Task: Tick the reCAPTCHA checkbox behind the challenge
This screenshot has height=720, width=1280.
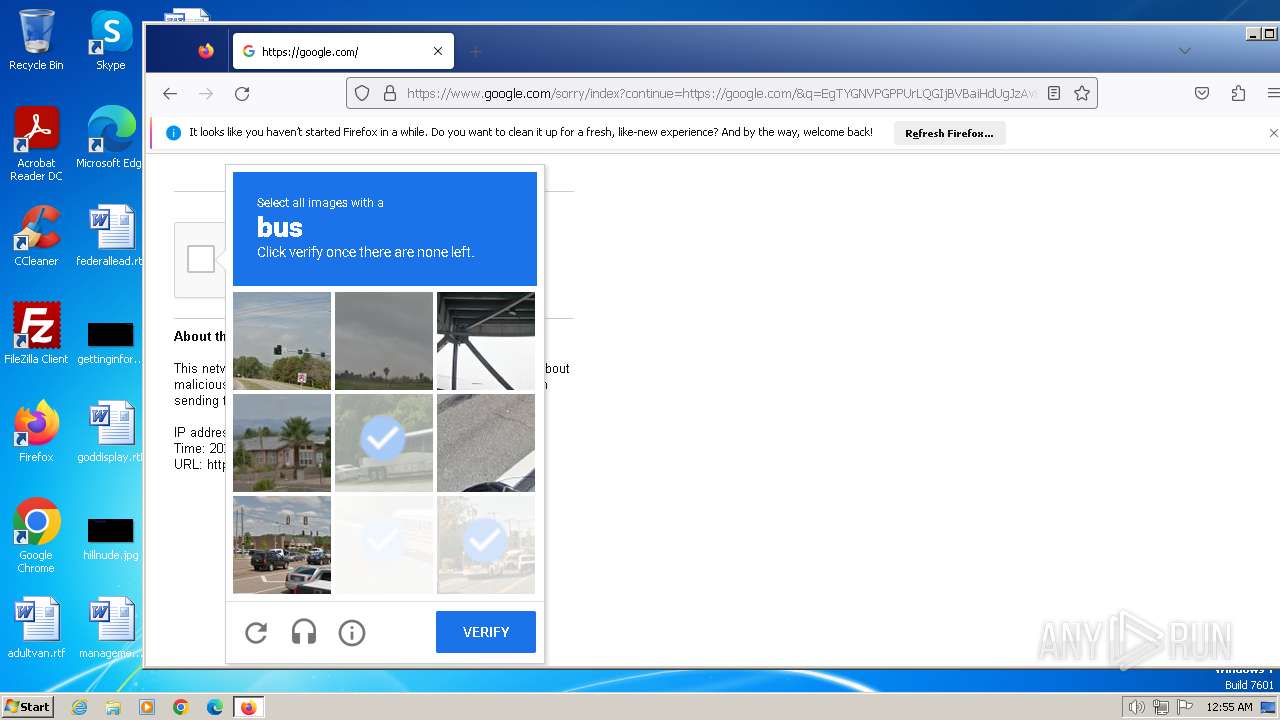Action: (x=201, y=259)
